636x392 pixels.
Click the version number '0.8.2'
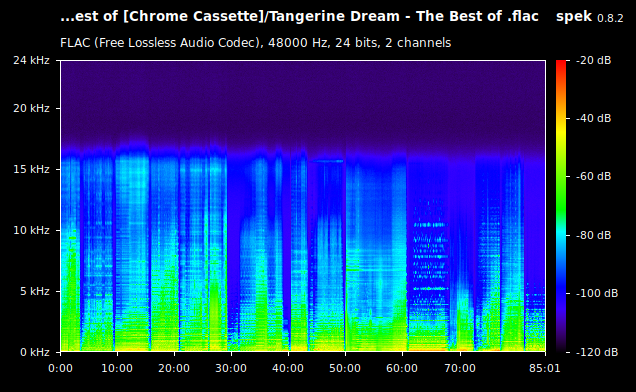[x=610, y=18]
